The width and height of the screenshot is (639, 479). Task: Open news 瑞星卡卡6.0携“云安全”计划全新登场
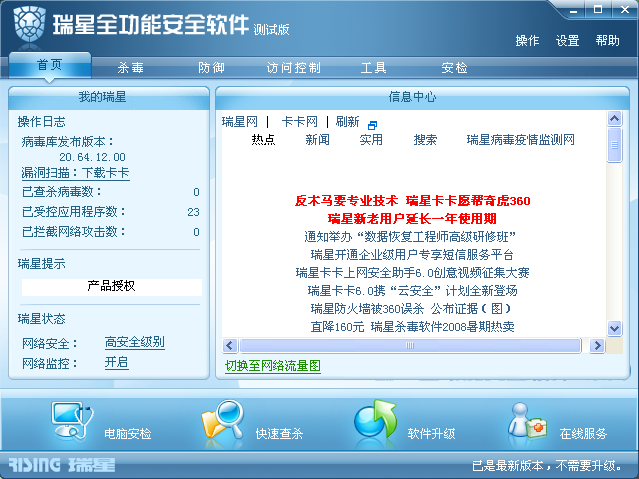(412, 291)
